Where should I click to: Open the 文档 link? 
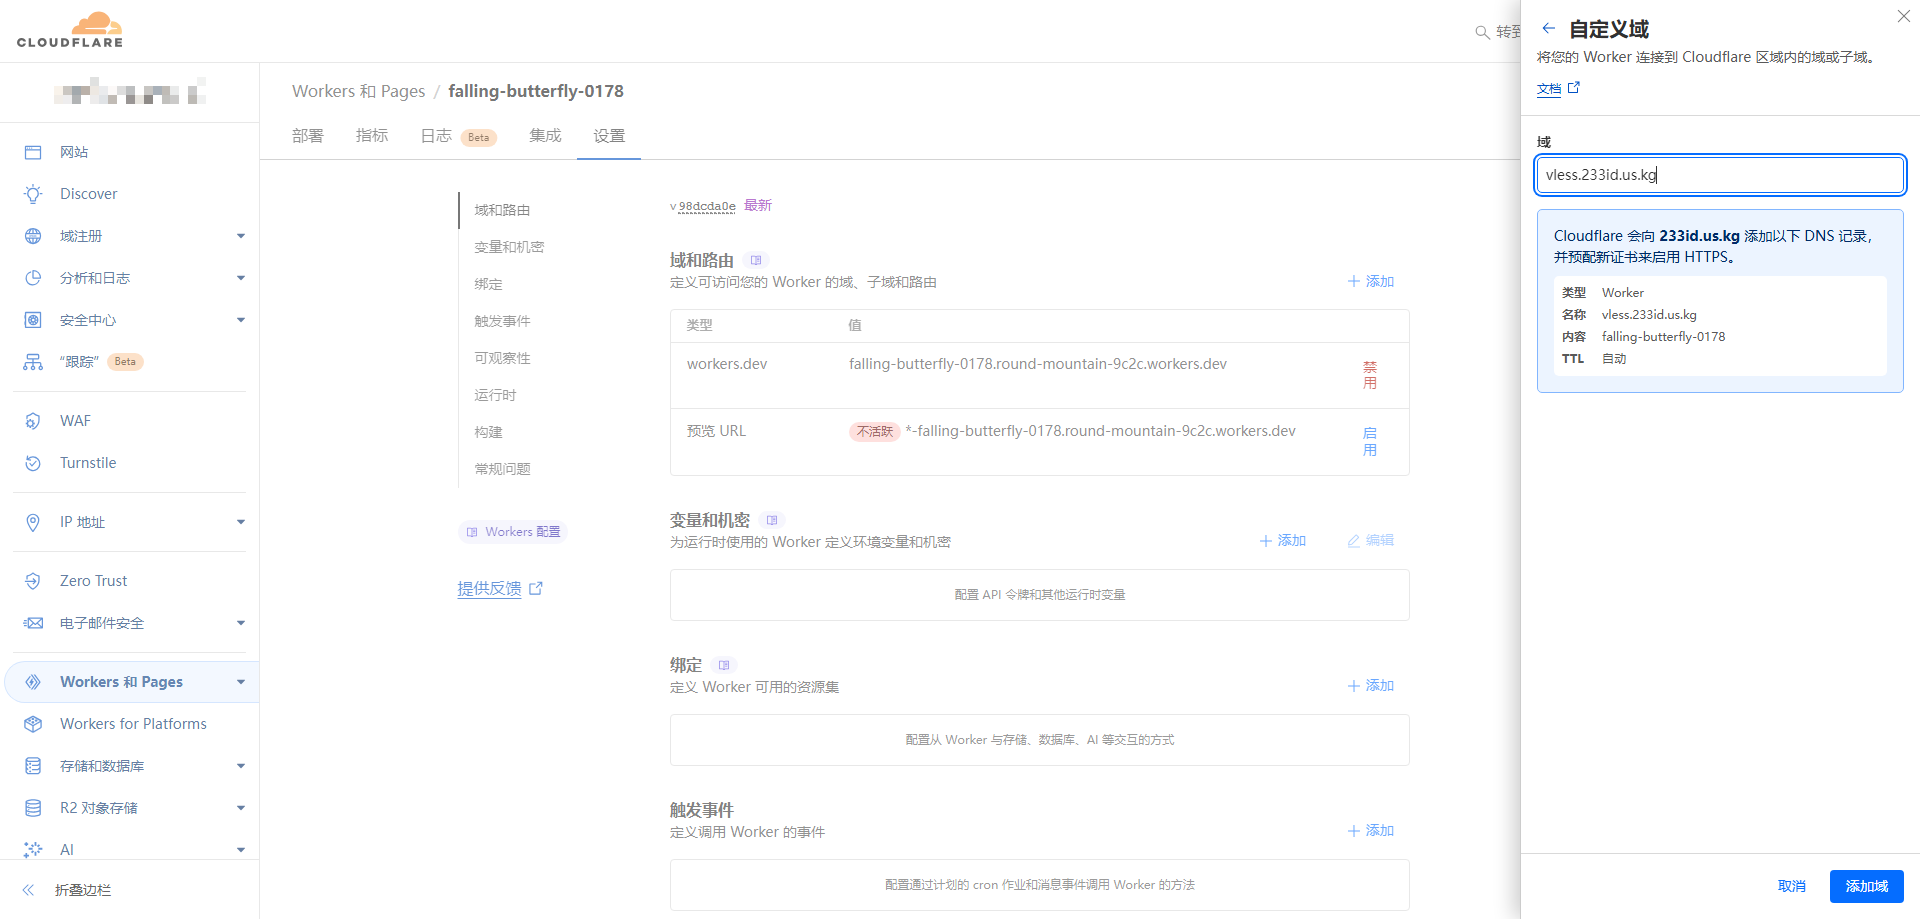click(x=1558, y=89)
